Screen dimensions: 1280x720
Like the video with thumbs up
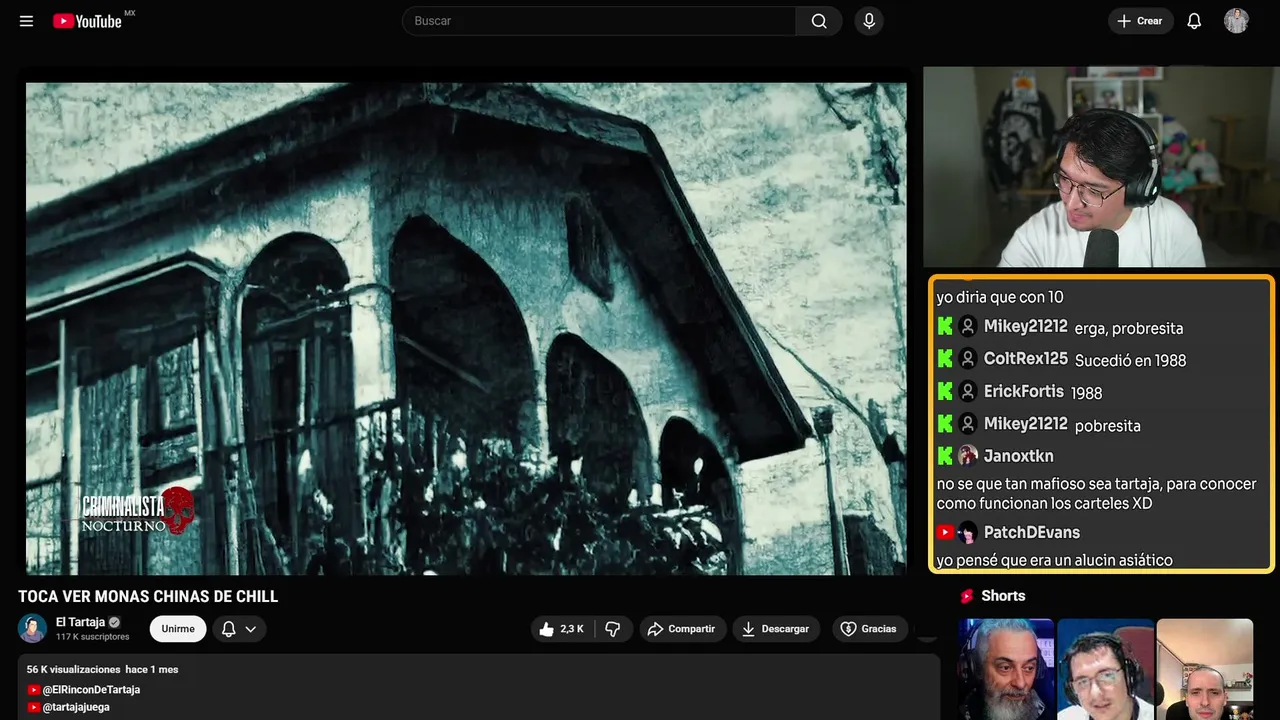tap(563, 629)
